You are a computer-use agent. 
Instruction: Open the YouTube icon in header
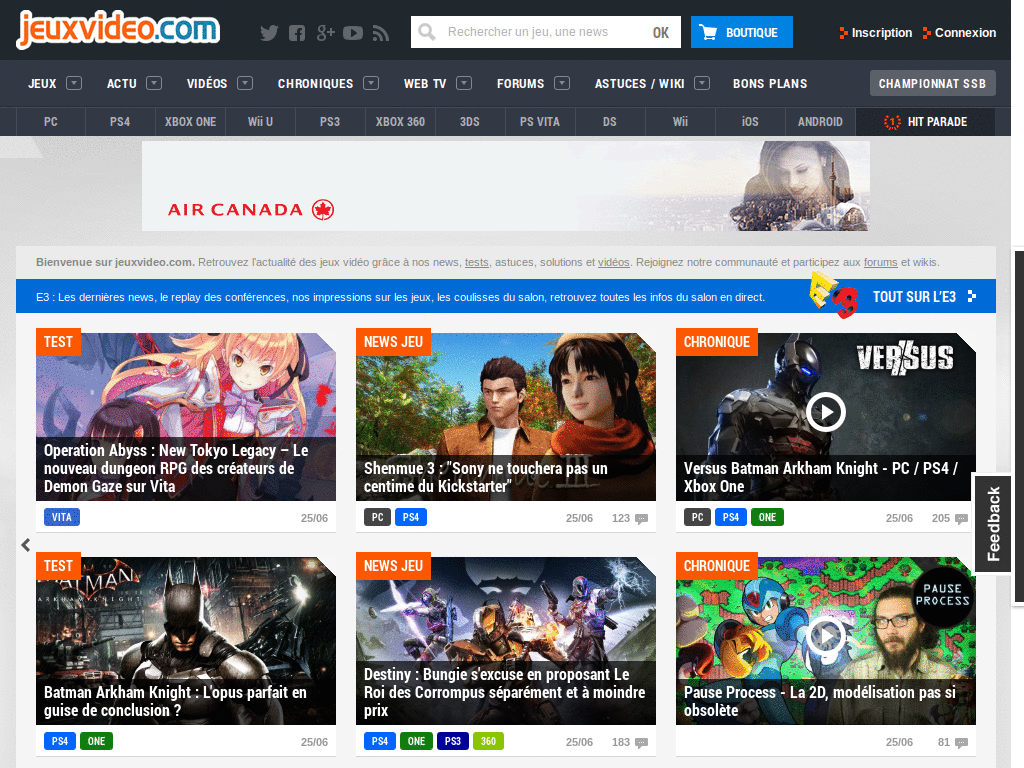point(353,33)
